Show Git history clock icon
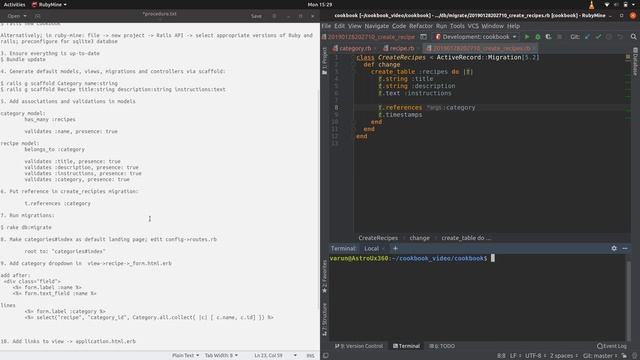The image size is (640, 360). tap(609, 37)
